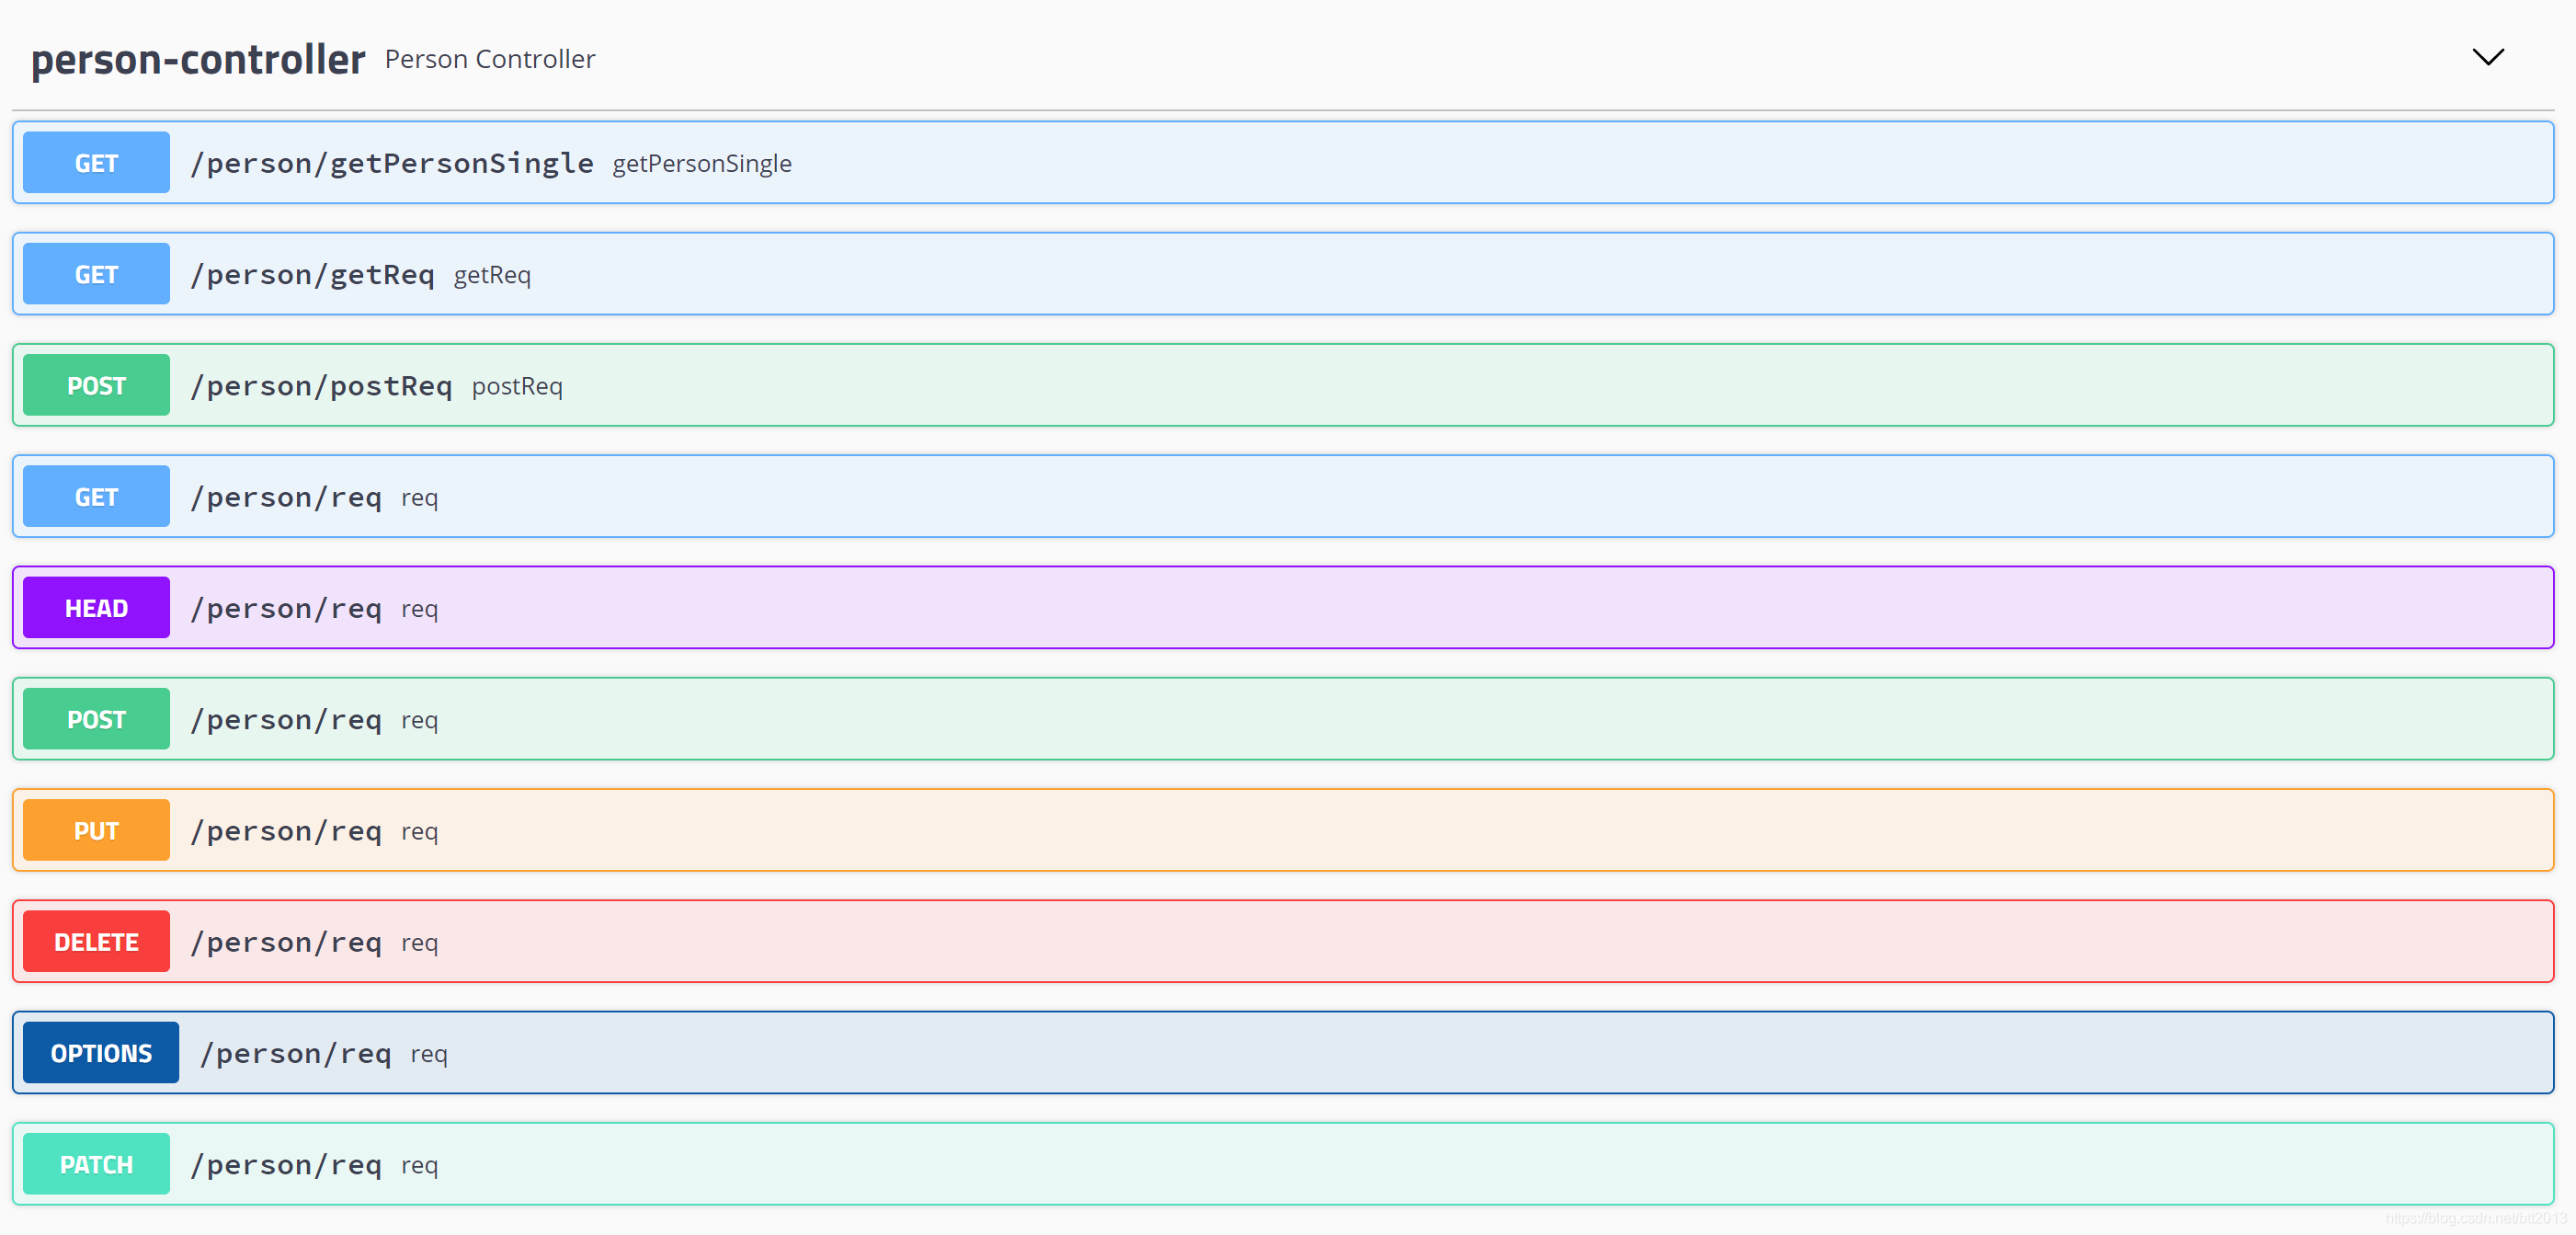This screenshot has width=2576, height=1235.
Task: Click the 'req' summary in PUT row
Action: 420,831
